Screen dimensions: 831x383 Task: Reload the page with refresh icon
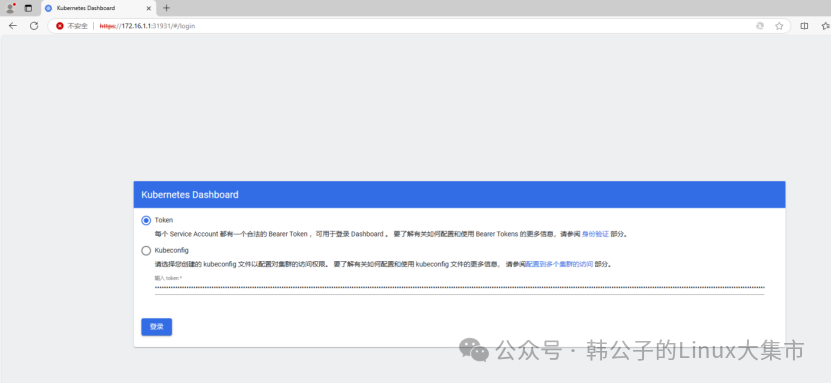[x=34, y=25]
